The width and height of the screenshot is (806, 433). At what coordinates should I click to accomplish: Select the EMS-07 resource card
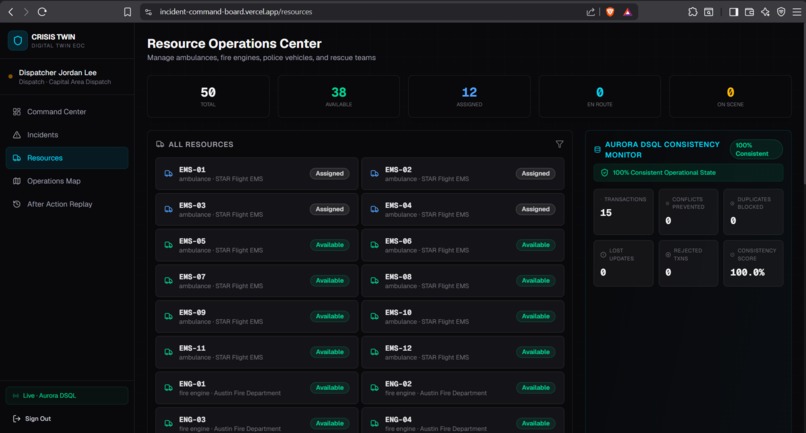pyautogui.click(x=257, y=281)
